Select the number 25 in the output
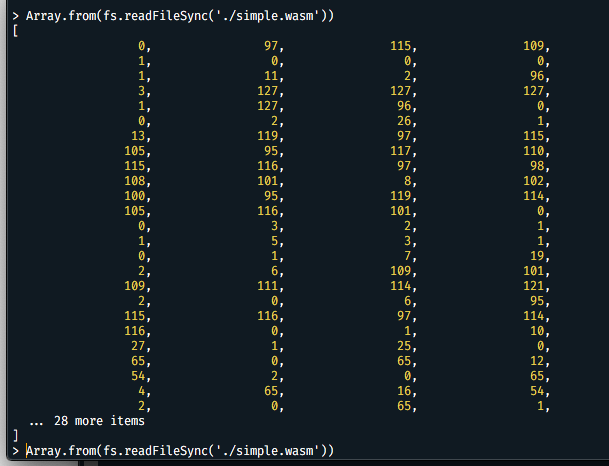609x466 pixels. (406, 345)
